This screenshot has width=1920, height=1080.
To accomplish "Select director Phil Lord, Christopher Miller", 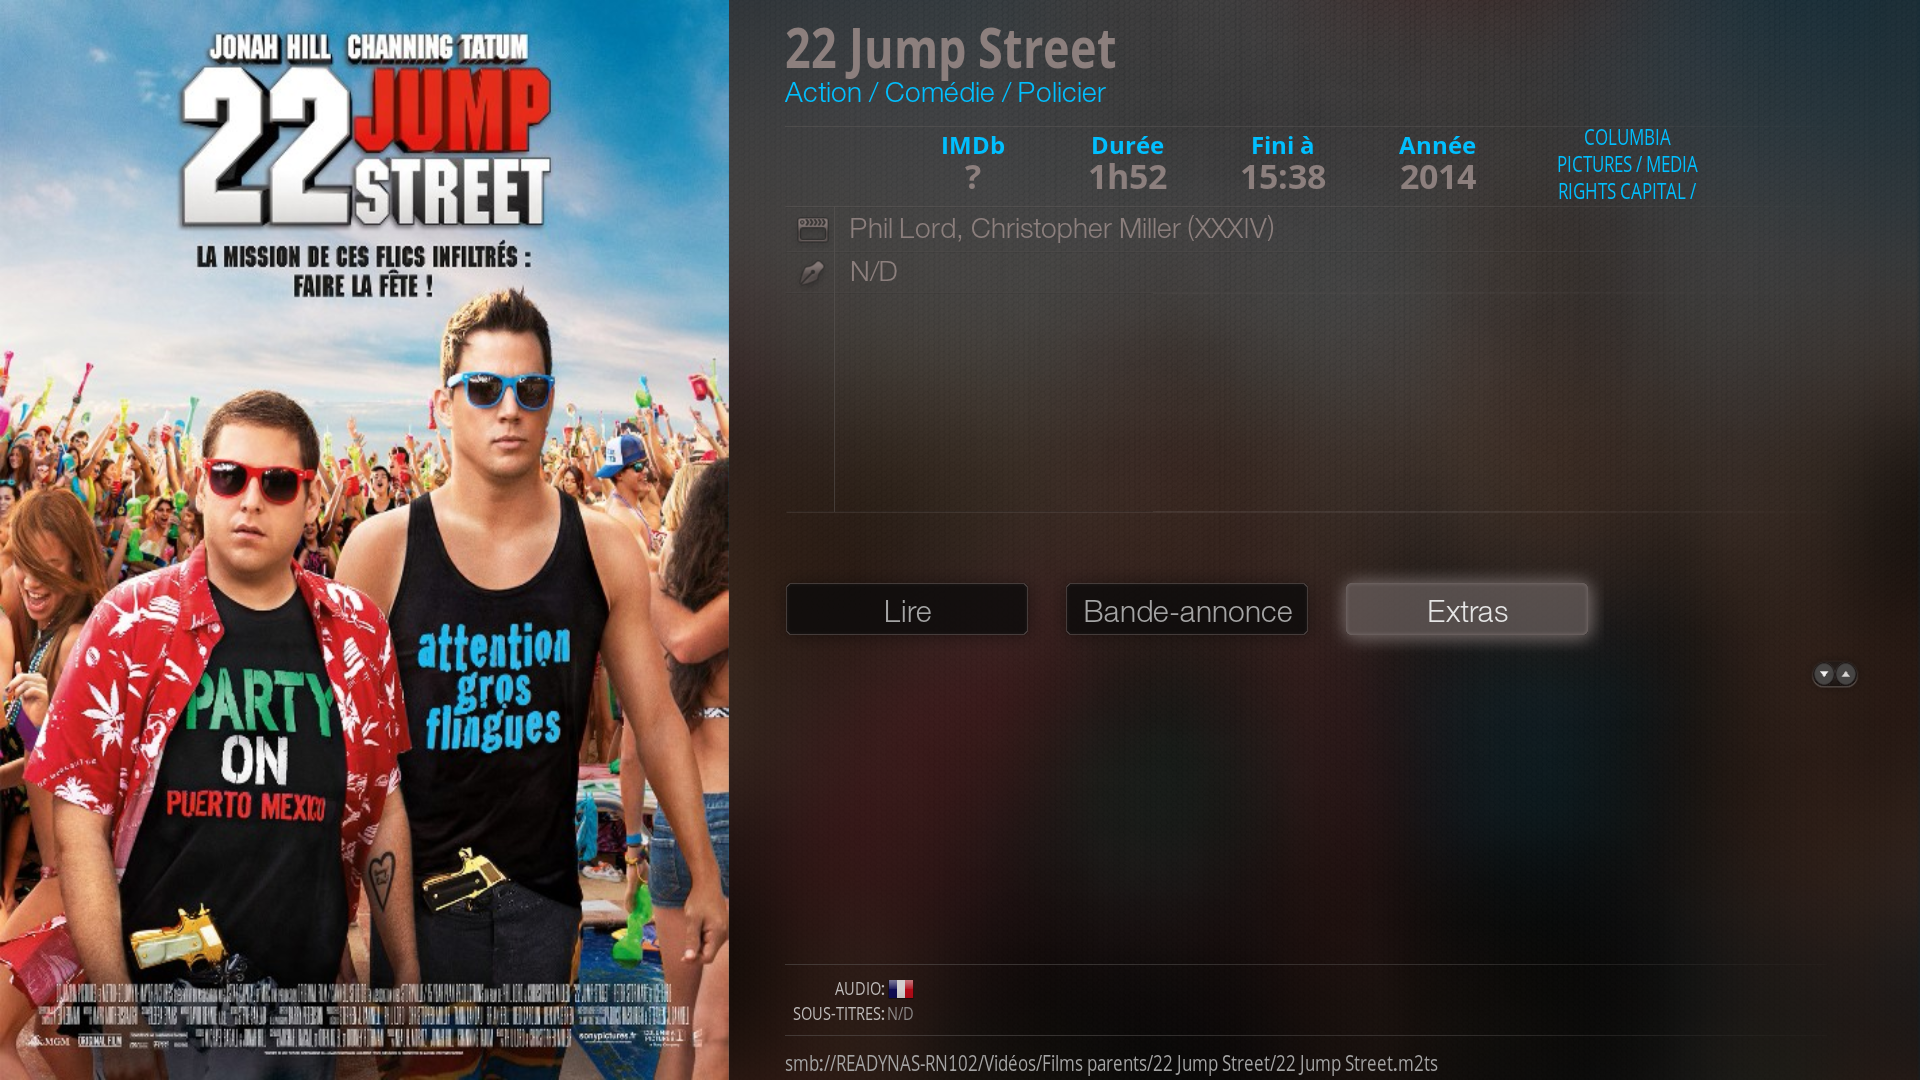I will coord(1061,228).
